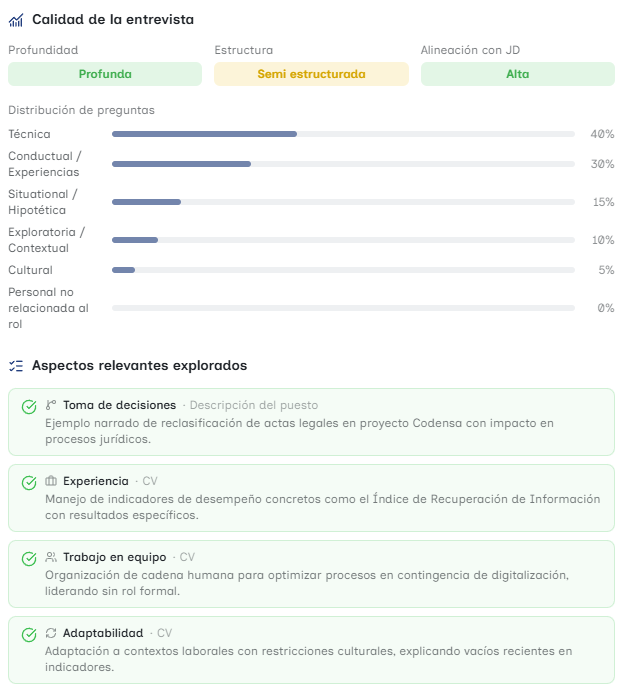Click the refresh arrows icon next to Adaptabilidad
The width and height of the screenshot is (631, 694).
[x=51, y=633]
